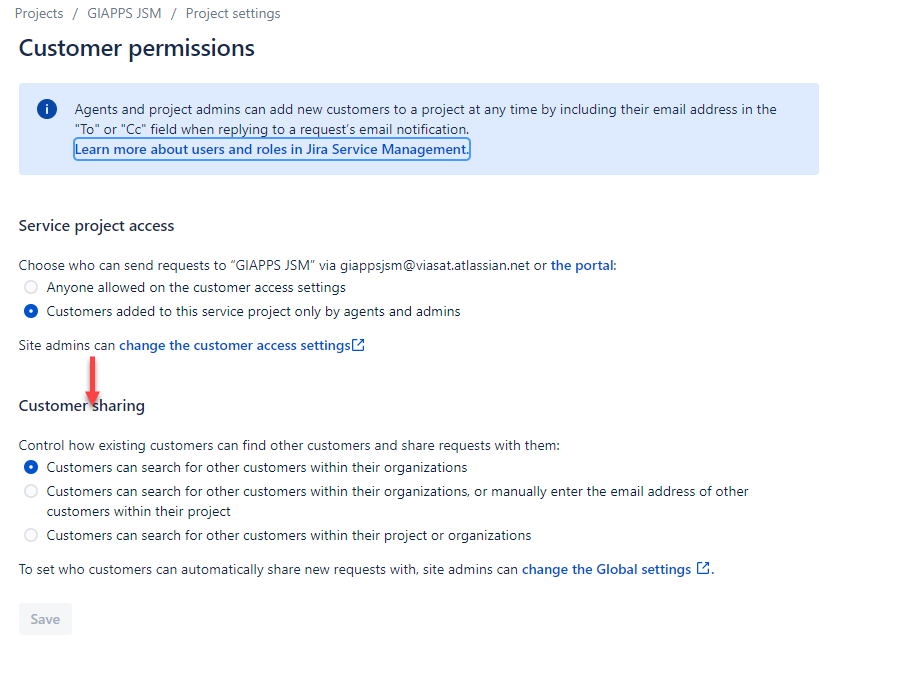
Task: Open 'change the customer access settings' link
Action: [235, 346]
